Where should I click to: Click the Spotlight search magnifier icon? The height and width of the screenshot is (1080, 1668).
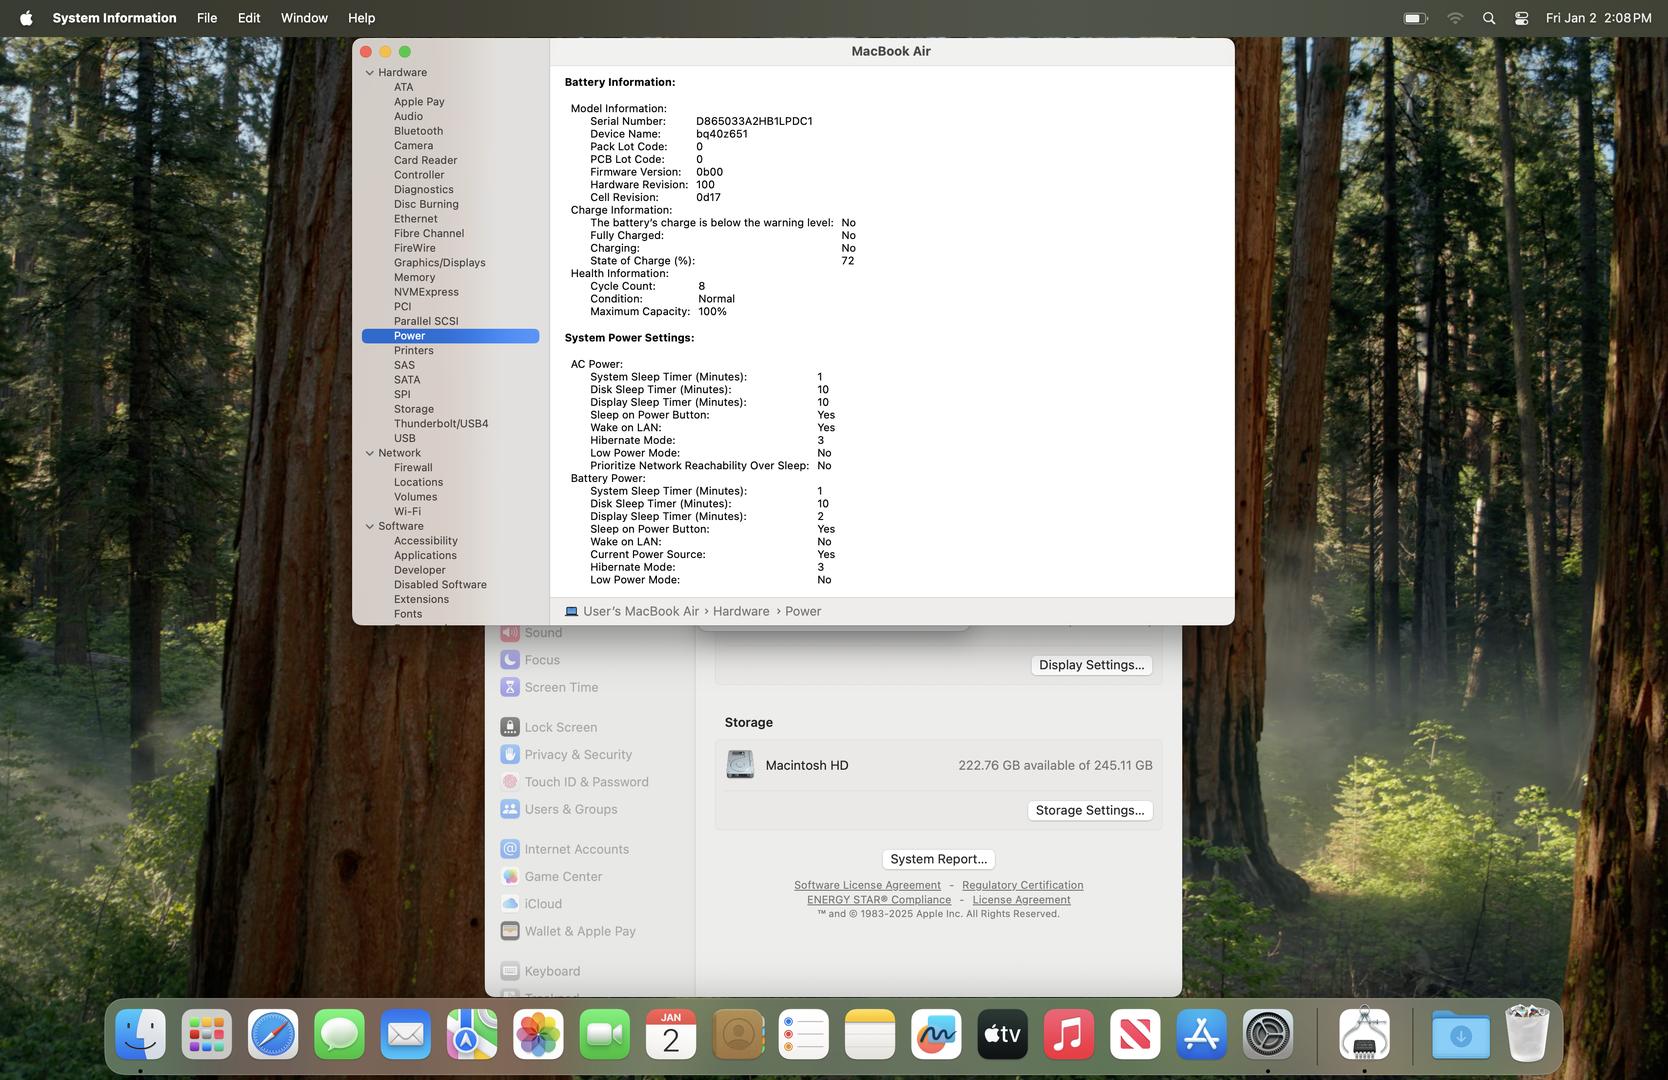click(x=1488, y=18)
